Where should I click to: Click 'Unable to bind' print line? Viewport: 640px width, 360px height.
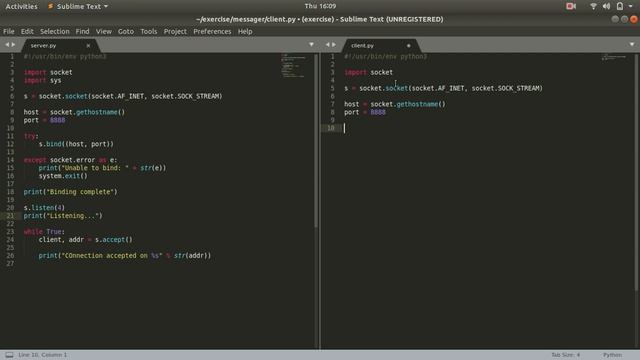(x=102, y=168)
